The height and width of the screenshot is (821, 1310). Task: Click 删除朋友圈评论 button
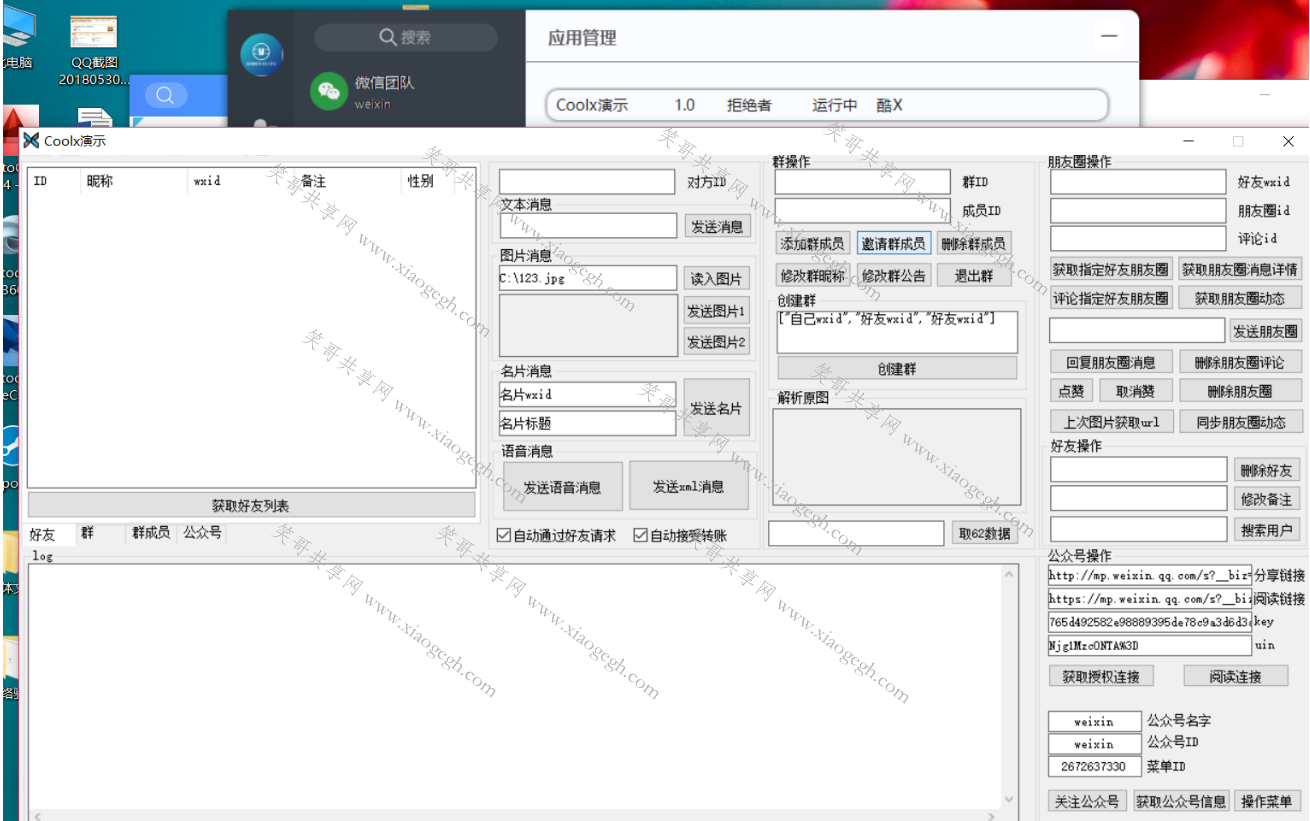pyautogui.click(x=1240, y=362)
